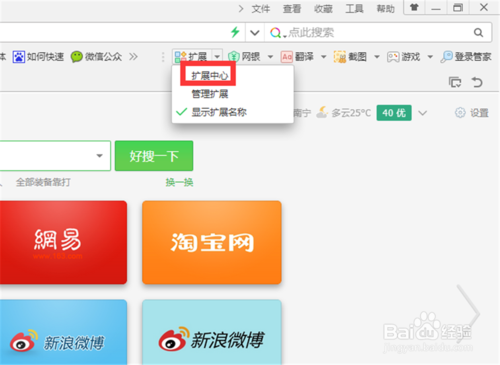Open the 淘宝网 orange tile

(x=212, y=242)
